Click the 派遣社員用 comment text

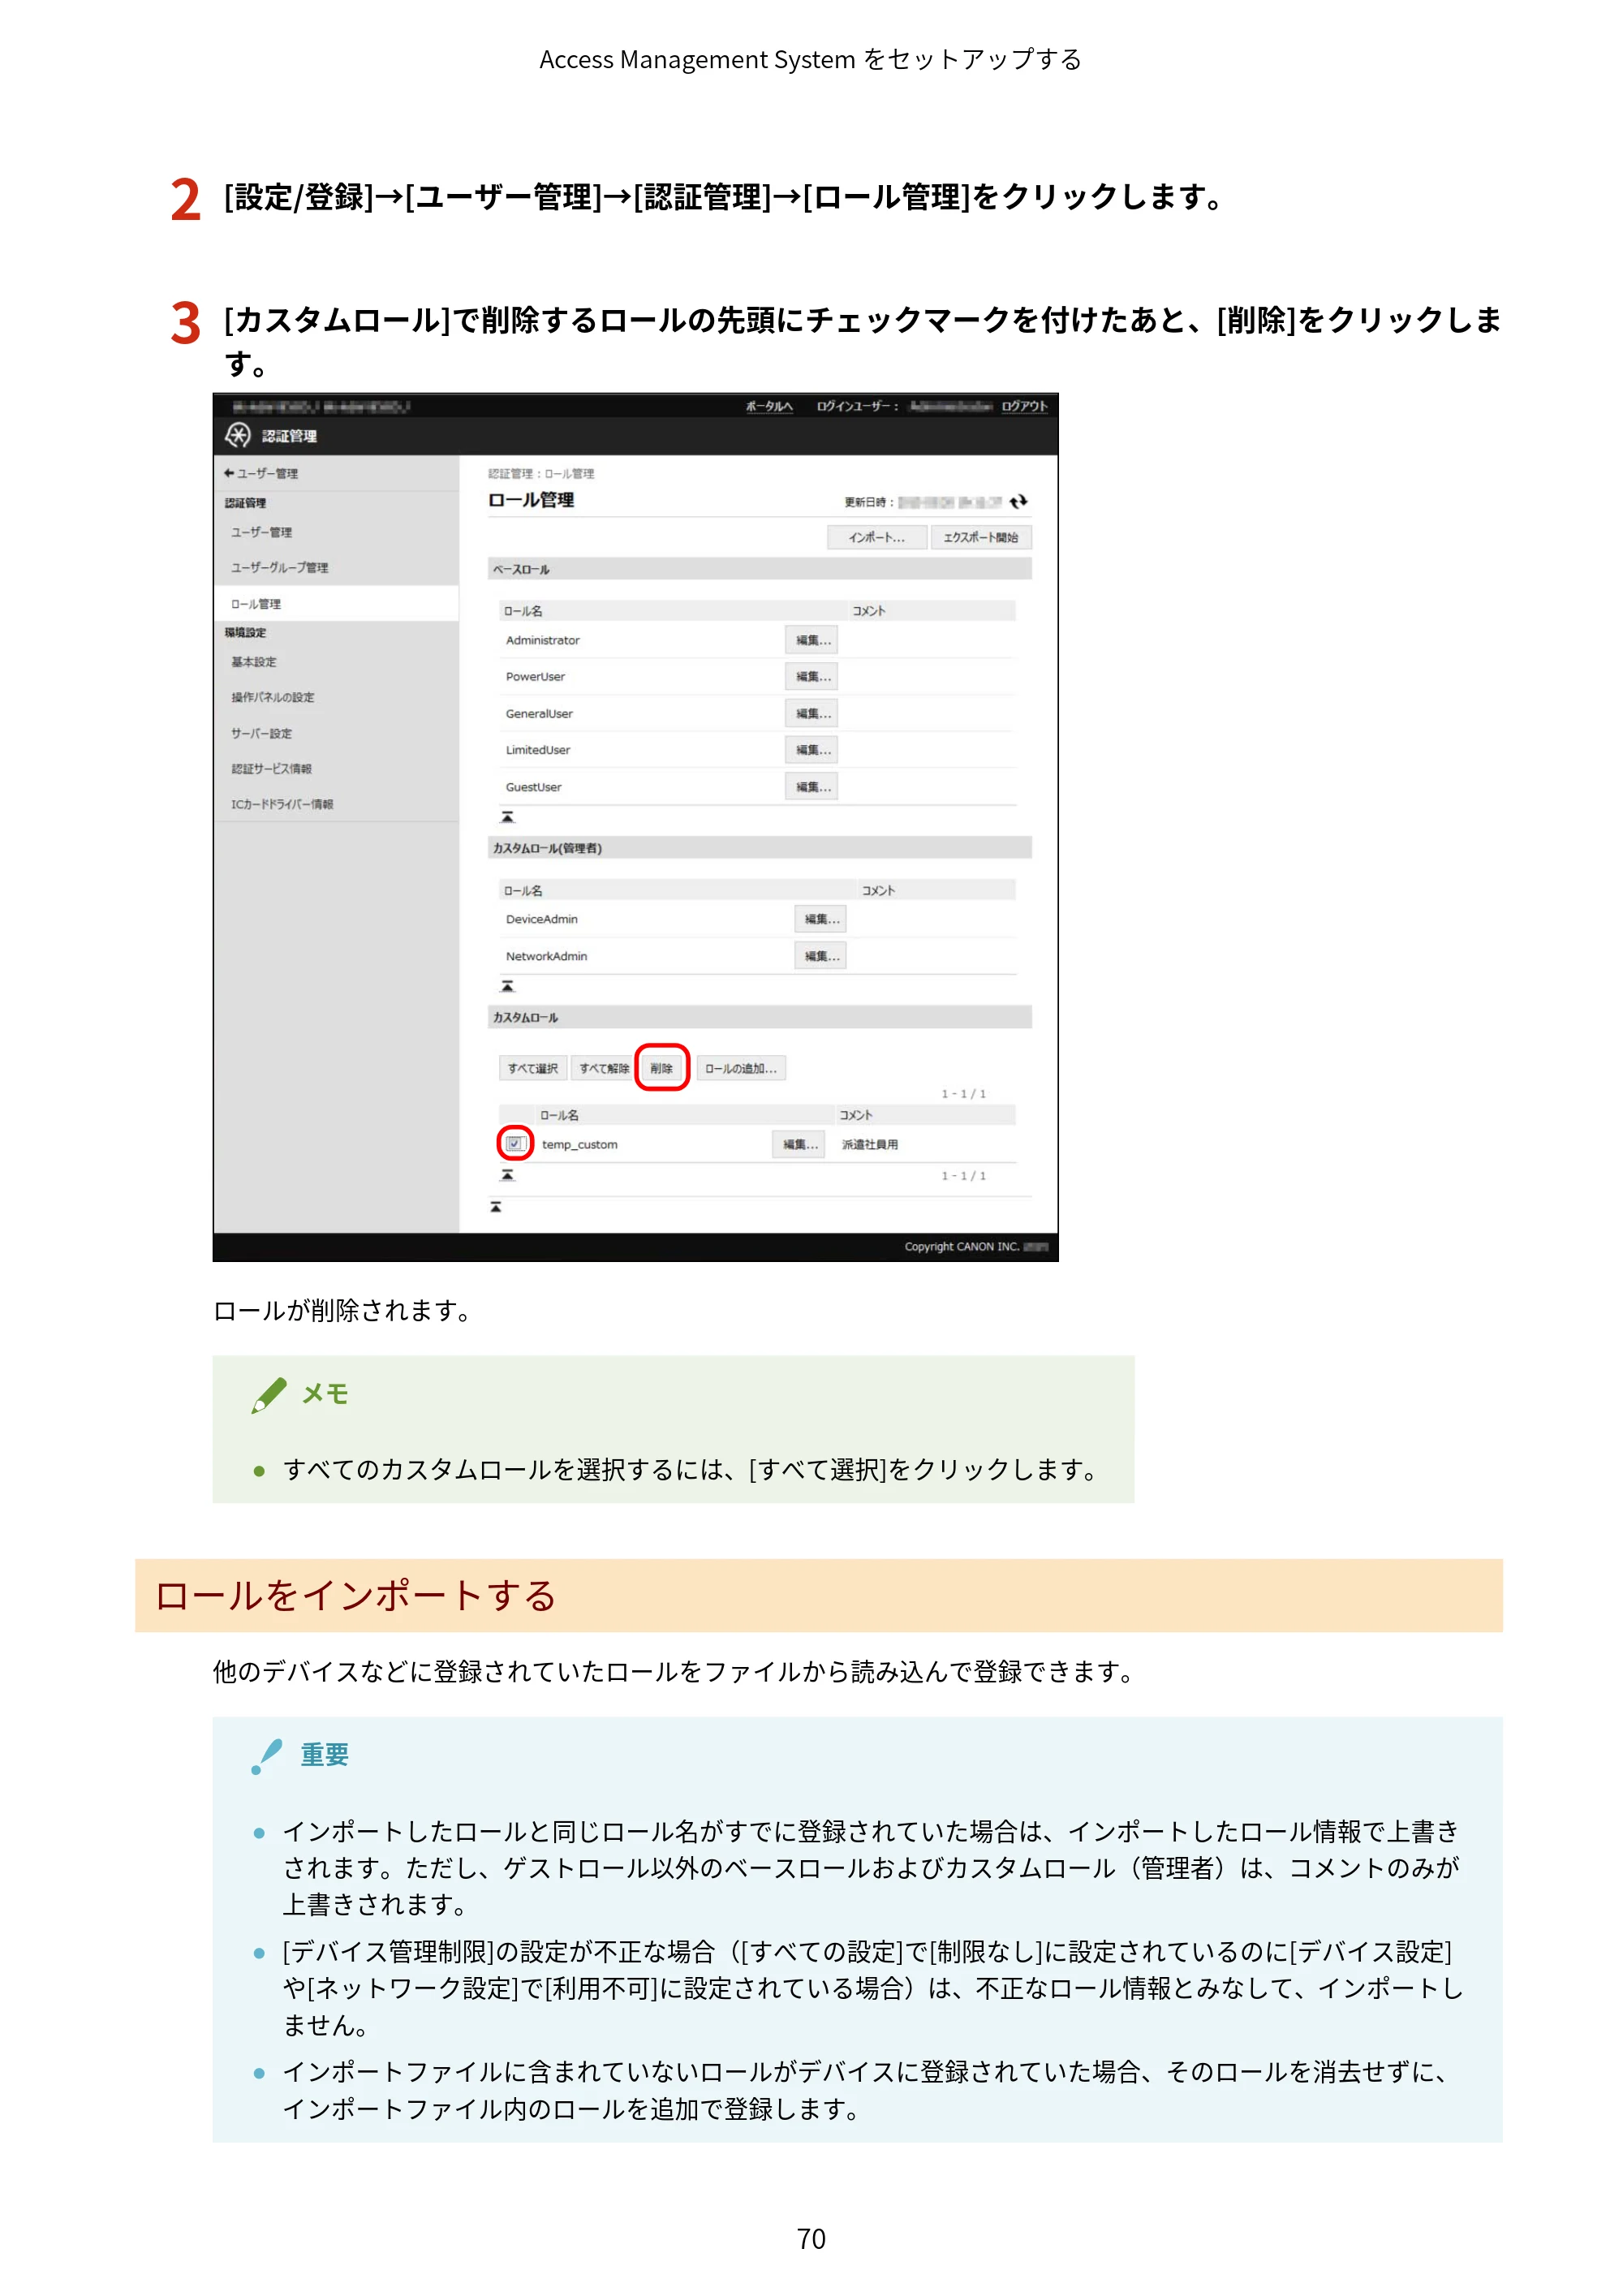click(x=870, y=1144)
